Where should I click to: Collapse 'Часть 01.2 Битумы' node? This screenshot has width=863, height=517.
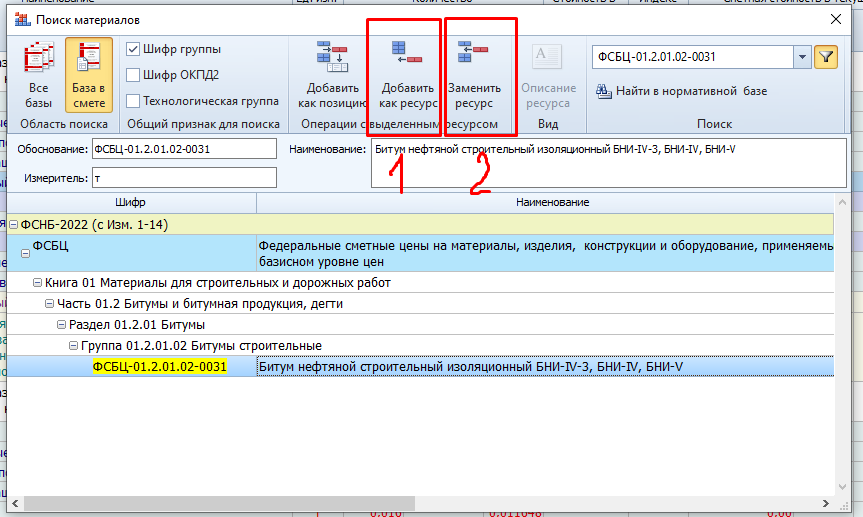point(49,304)
